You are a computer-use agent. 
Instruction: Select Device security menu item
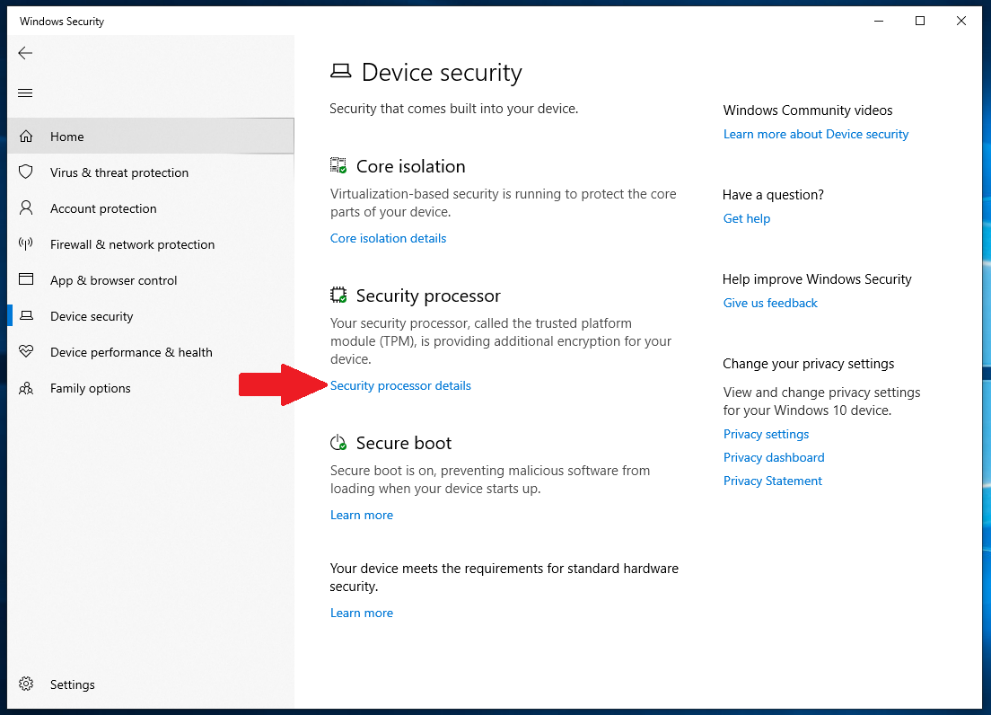[150, 316]
